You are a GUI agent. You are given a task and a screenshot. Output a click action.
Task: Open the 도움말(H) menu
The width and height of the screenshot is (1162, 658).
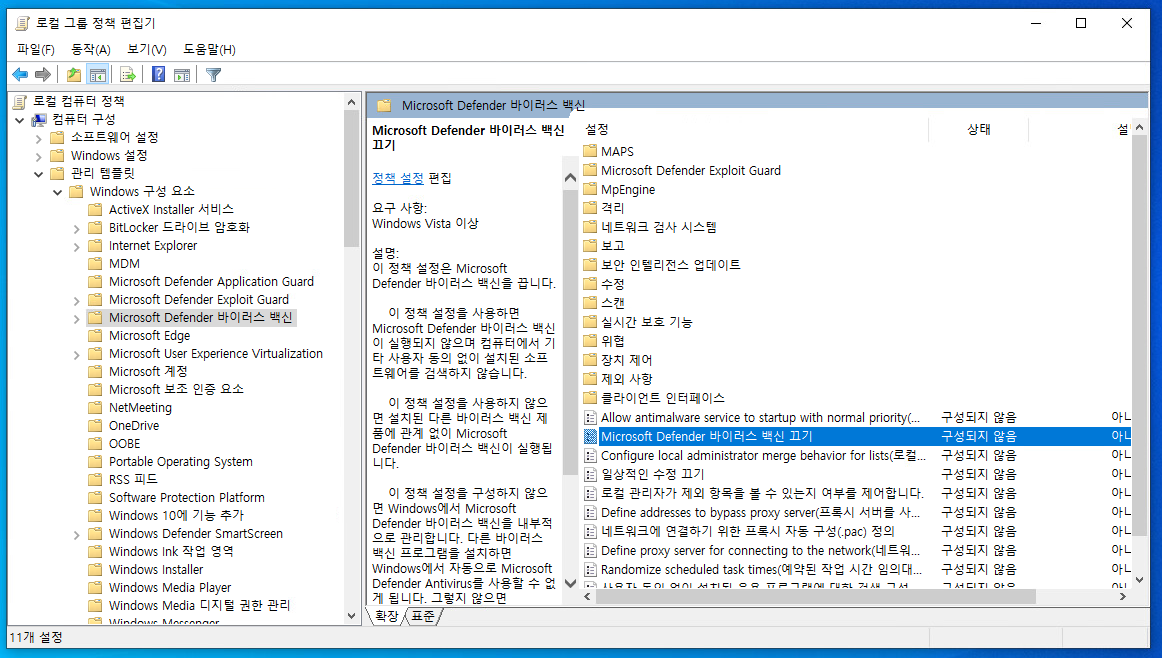click(x=210, y=50)
